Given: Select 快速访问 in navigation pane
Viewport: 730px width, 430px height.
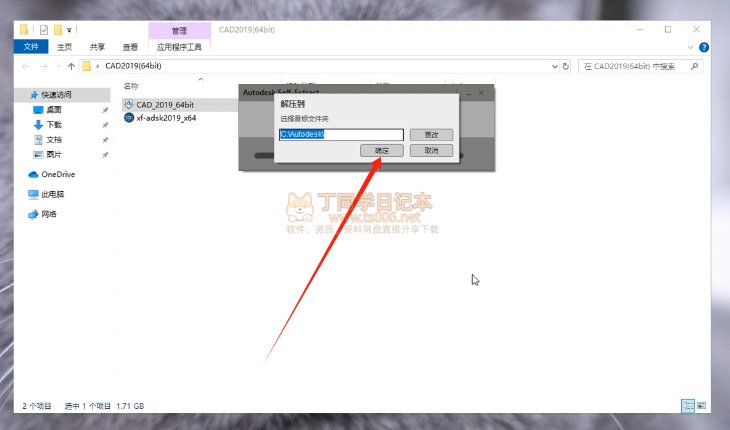Looking at the screenshot, I should coord(56,94).
